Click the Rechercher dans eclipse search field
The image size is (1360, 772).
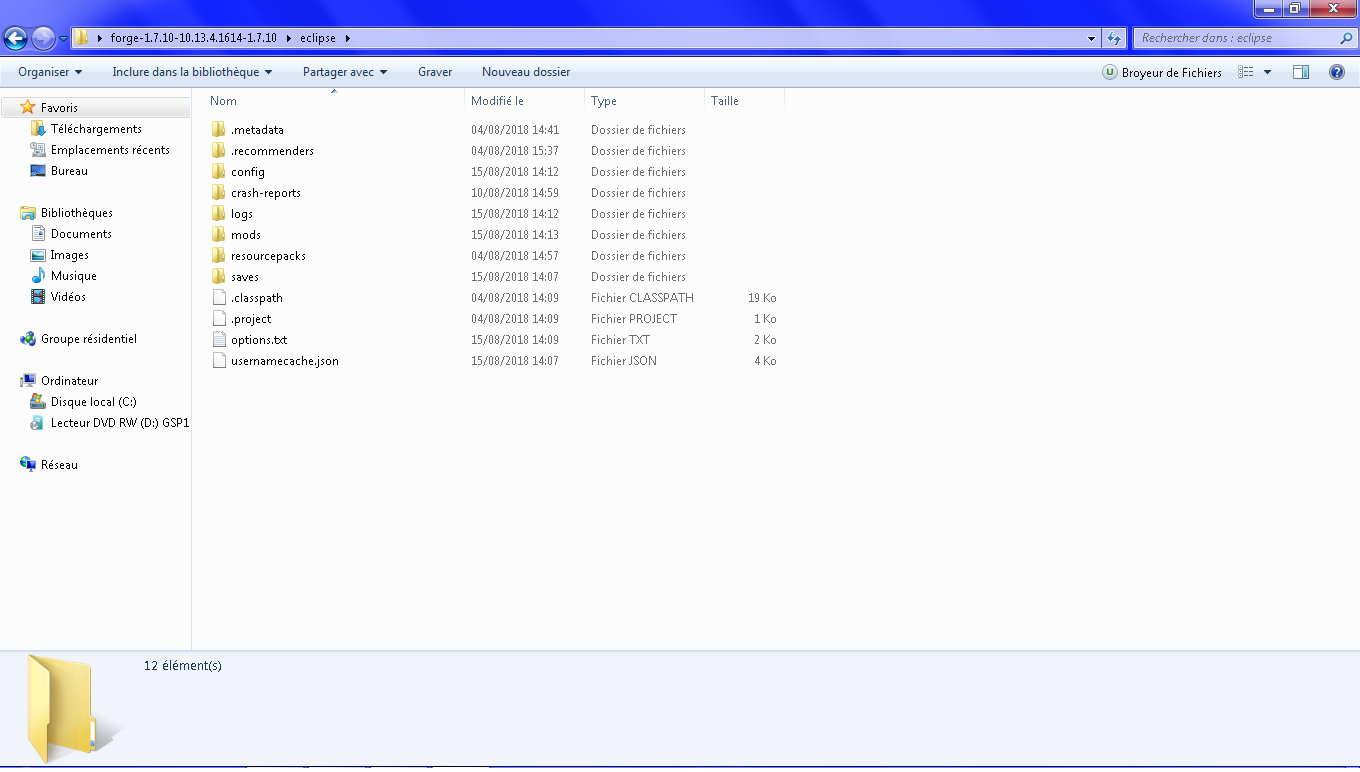(x=1235, y=38)
